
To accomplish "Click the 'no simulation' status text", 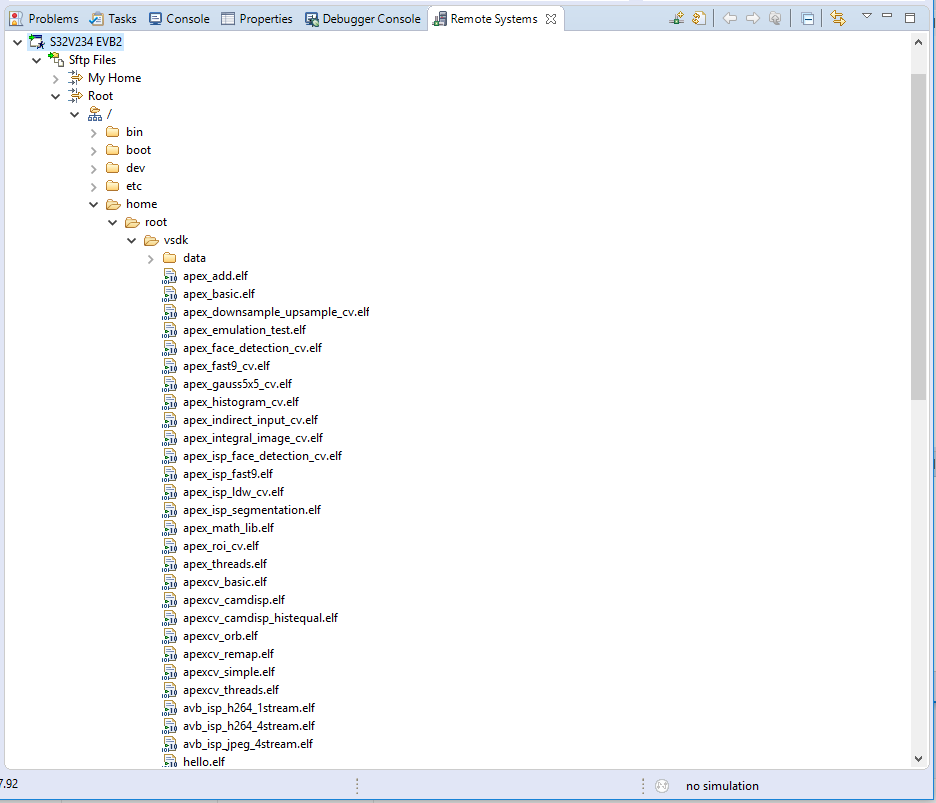I will tap(722, 786).
